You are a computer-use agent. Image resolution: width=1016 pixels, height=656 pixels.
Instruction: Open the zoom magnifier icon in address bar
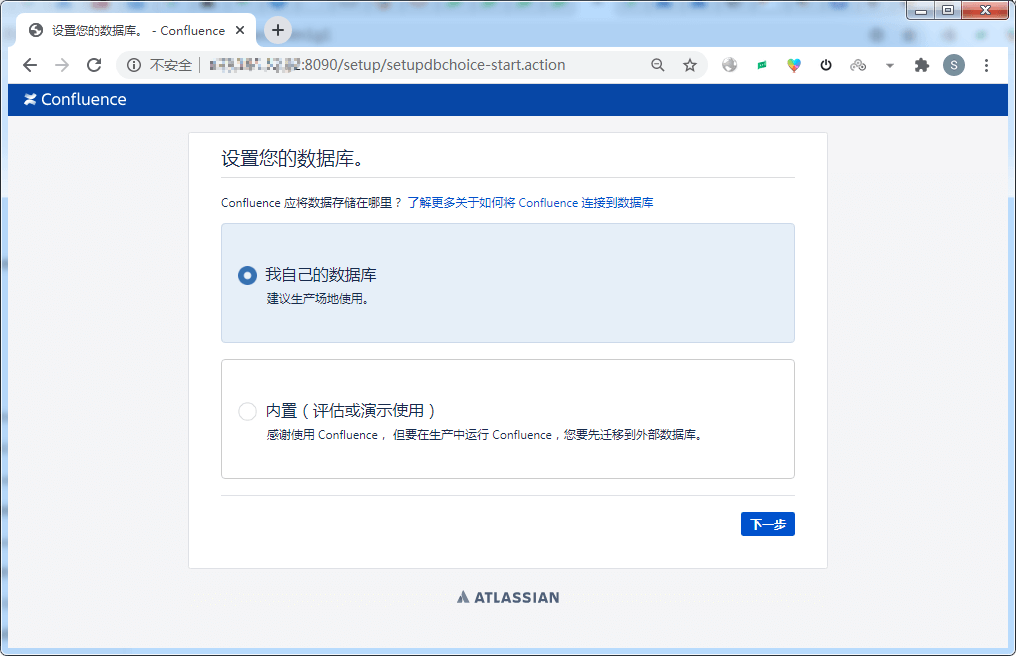pyautogui.click(x=658, y=65)
